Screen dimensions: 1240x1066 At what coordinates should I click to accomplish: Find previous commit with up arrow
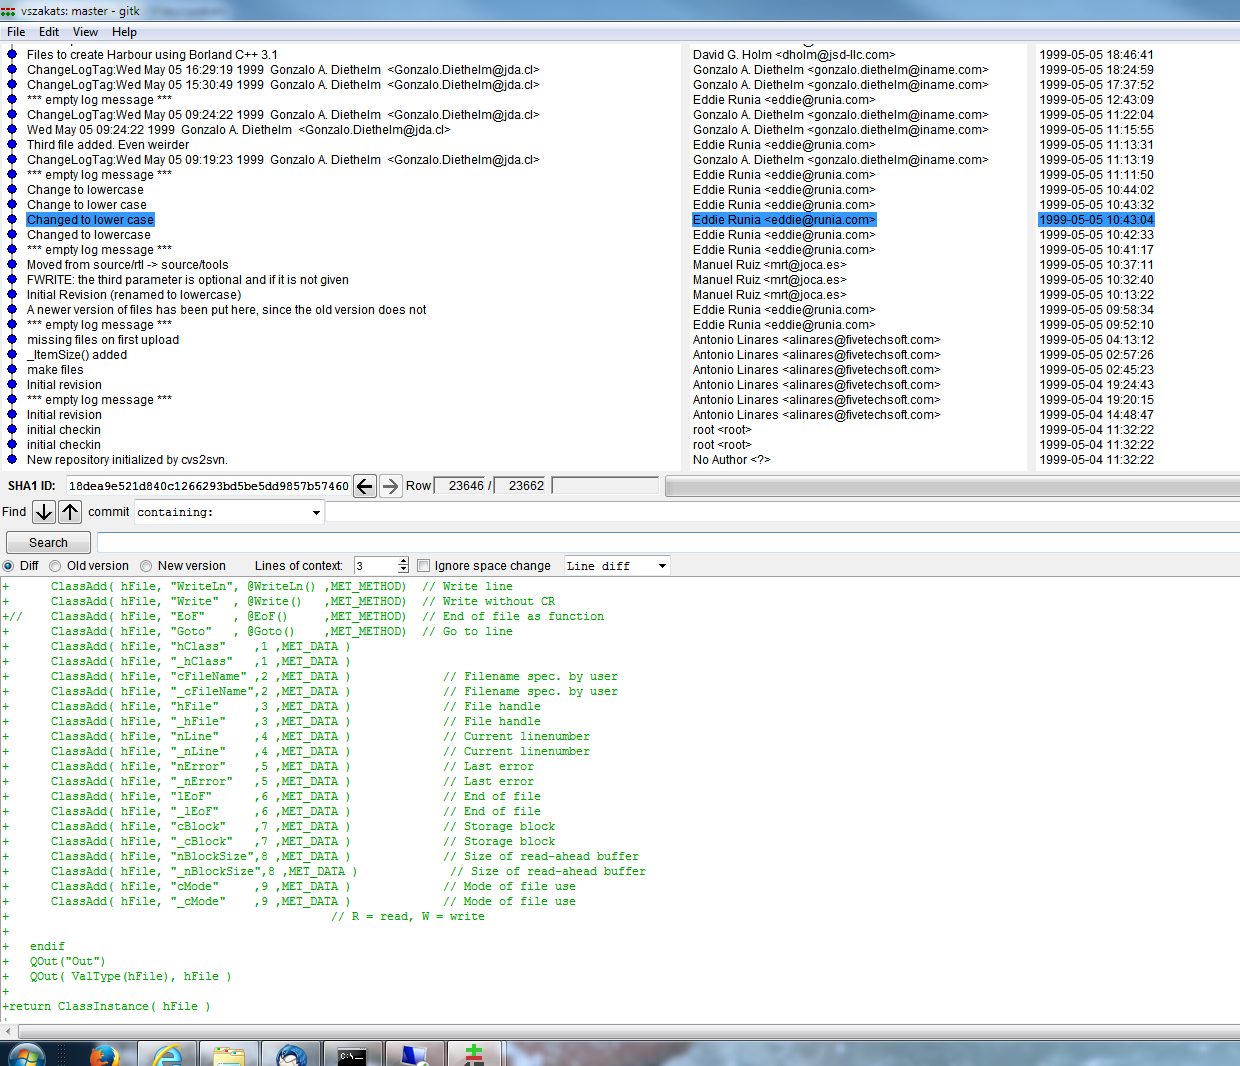70,512
